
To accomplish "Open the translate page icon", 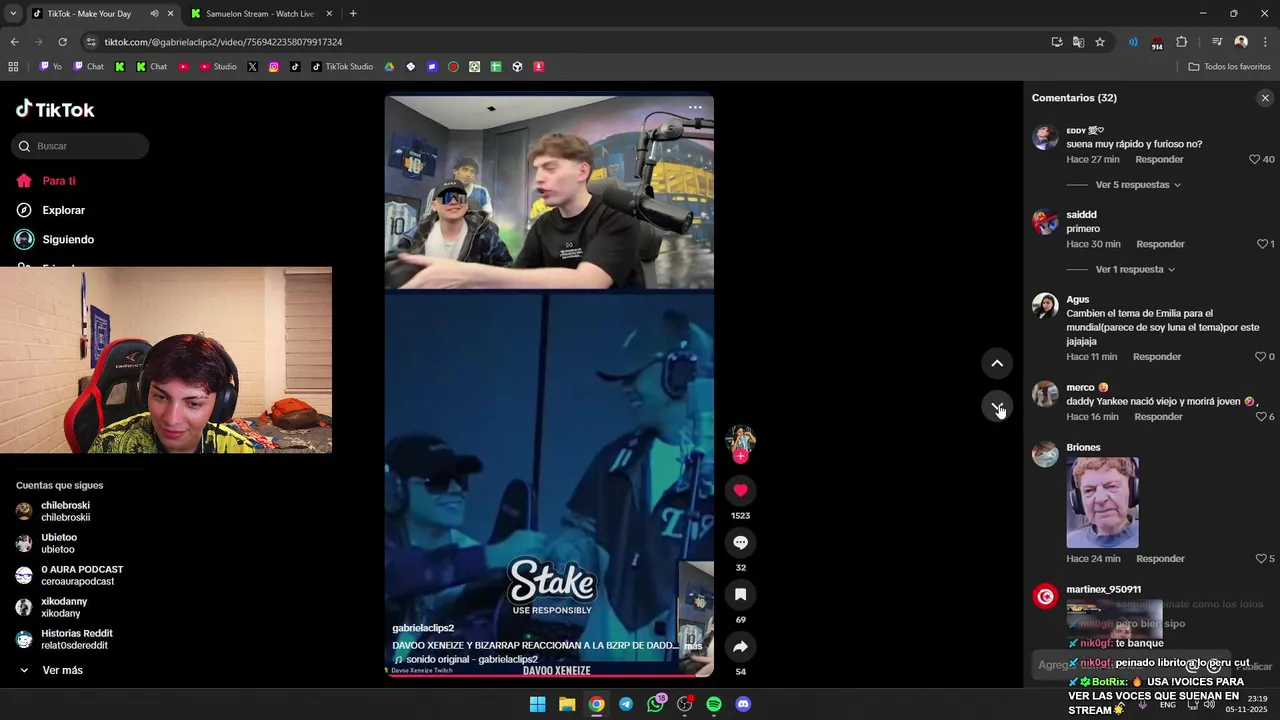I will (1078, 42).
